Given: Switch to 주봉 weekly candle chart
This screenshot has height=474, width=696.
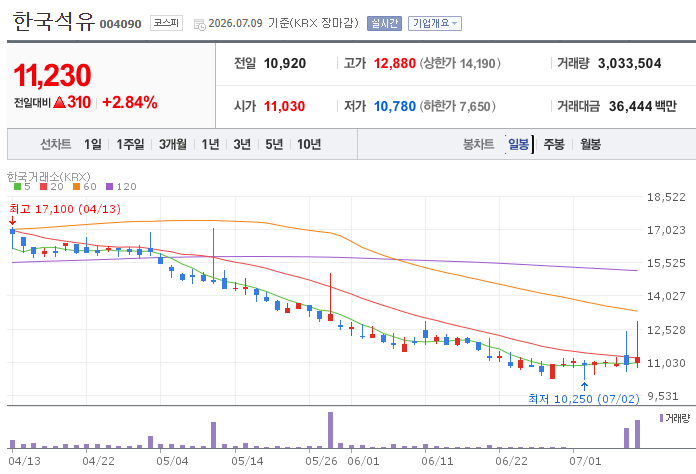Looking at the screenshot, I should point(554,144).
